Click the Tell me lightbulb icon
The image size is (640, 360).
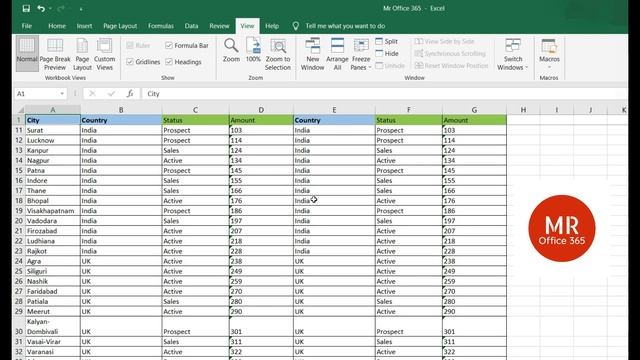(296, 26)
